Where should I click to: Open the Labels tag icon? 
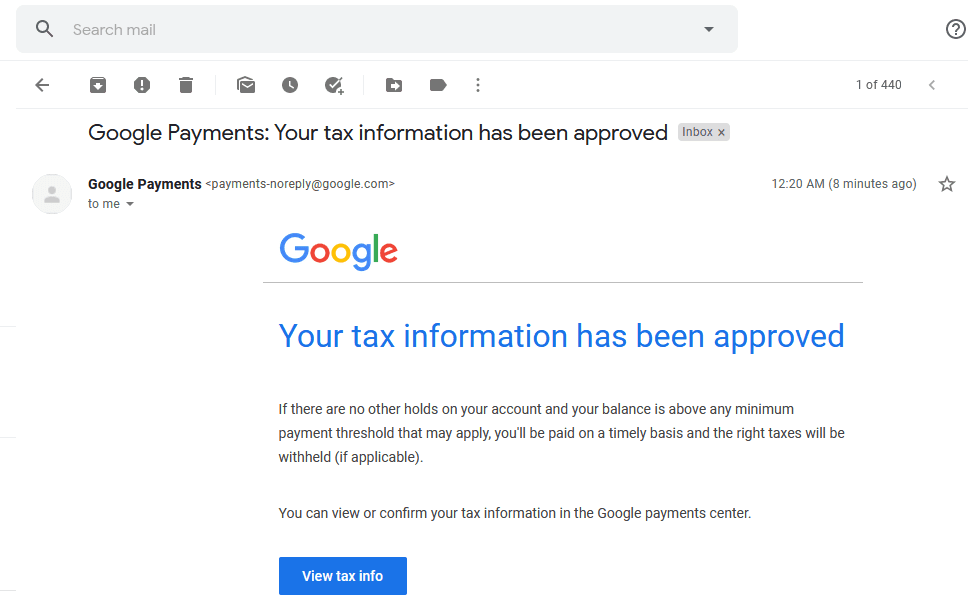point(438,85)
